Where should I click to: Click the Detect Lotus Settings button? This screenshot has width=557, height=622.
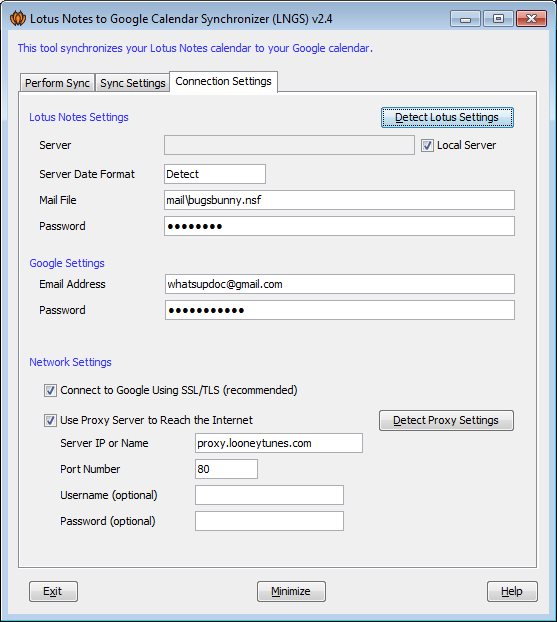447,117
